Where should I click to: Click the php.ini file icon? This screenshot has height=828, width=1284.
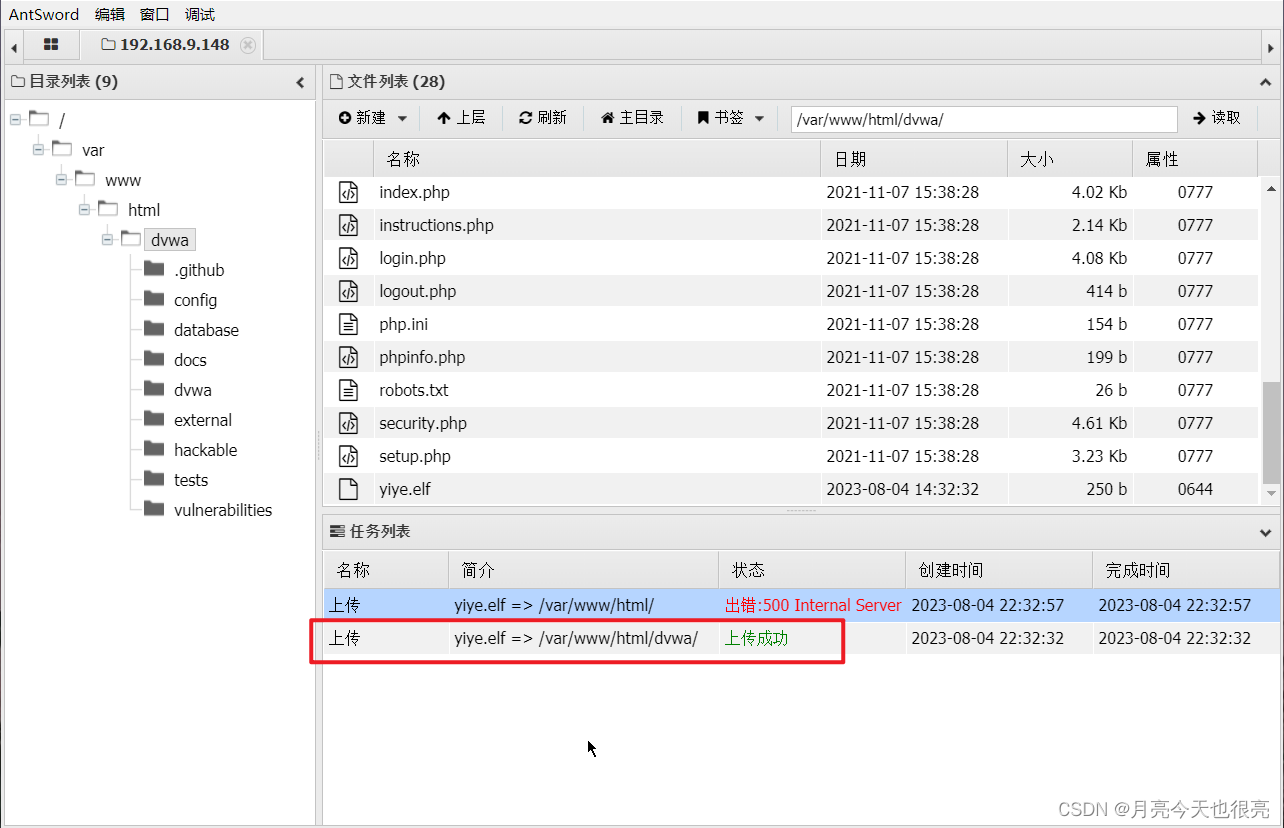click(348, 324)
